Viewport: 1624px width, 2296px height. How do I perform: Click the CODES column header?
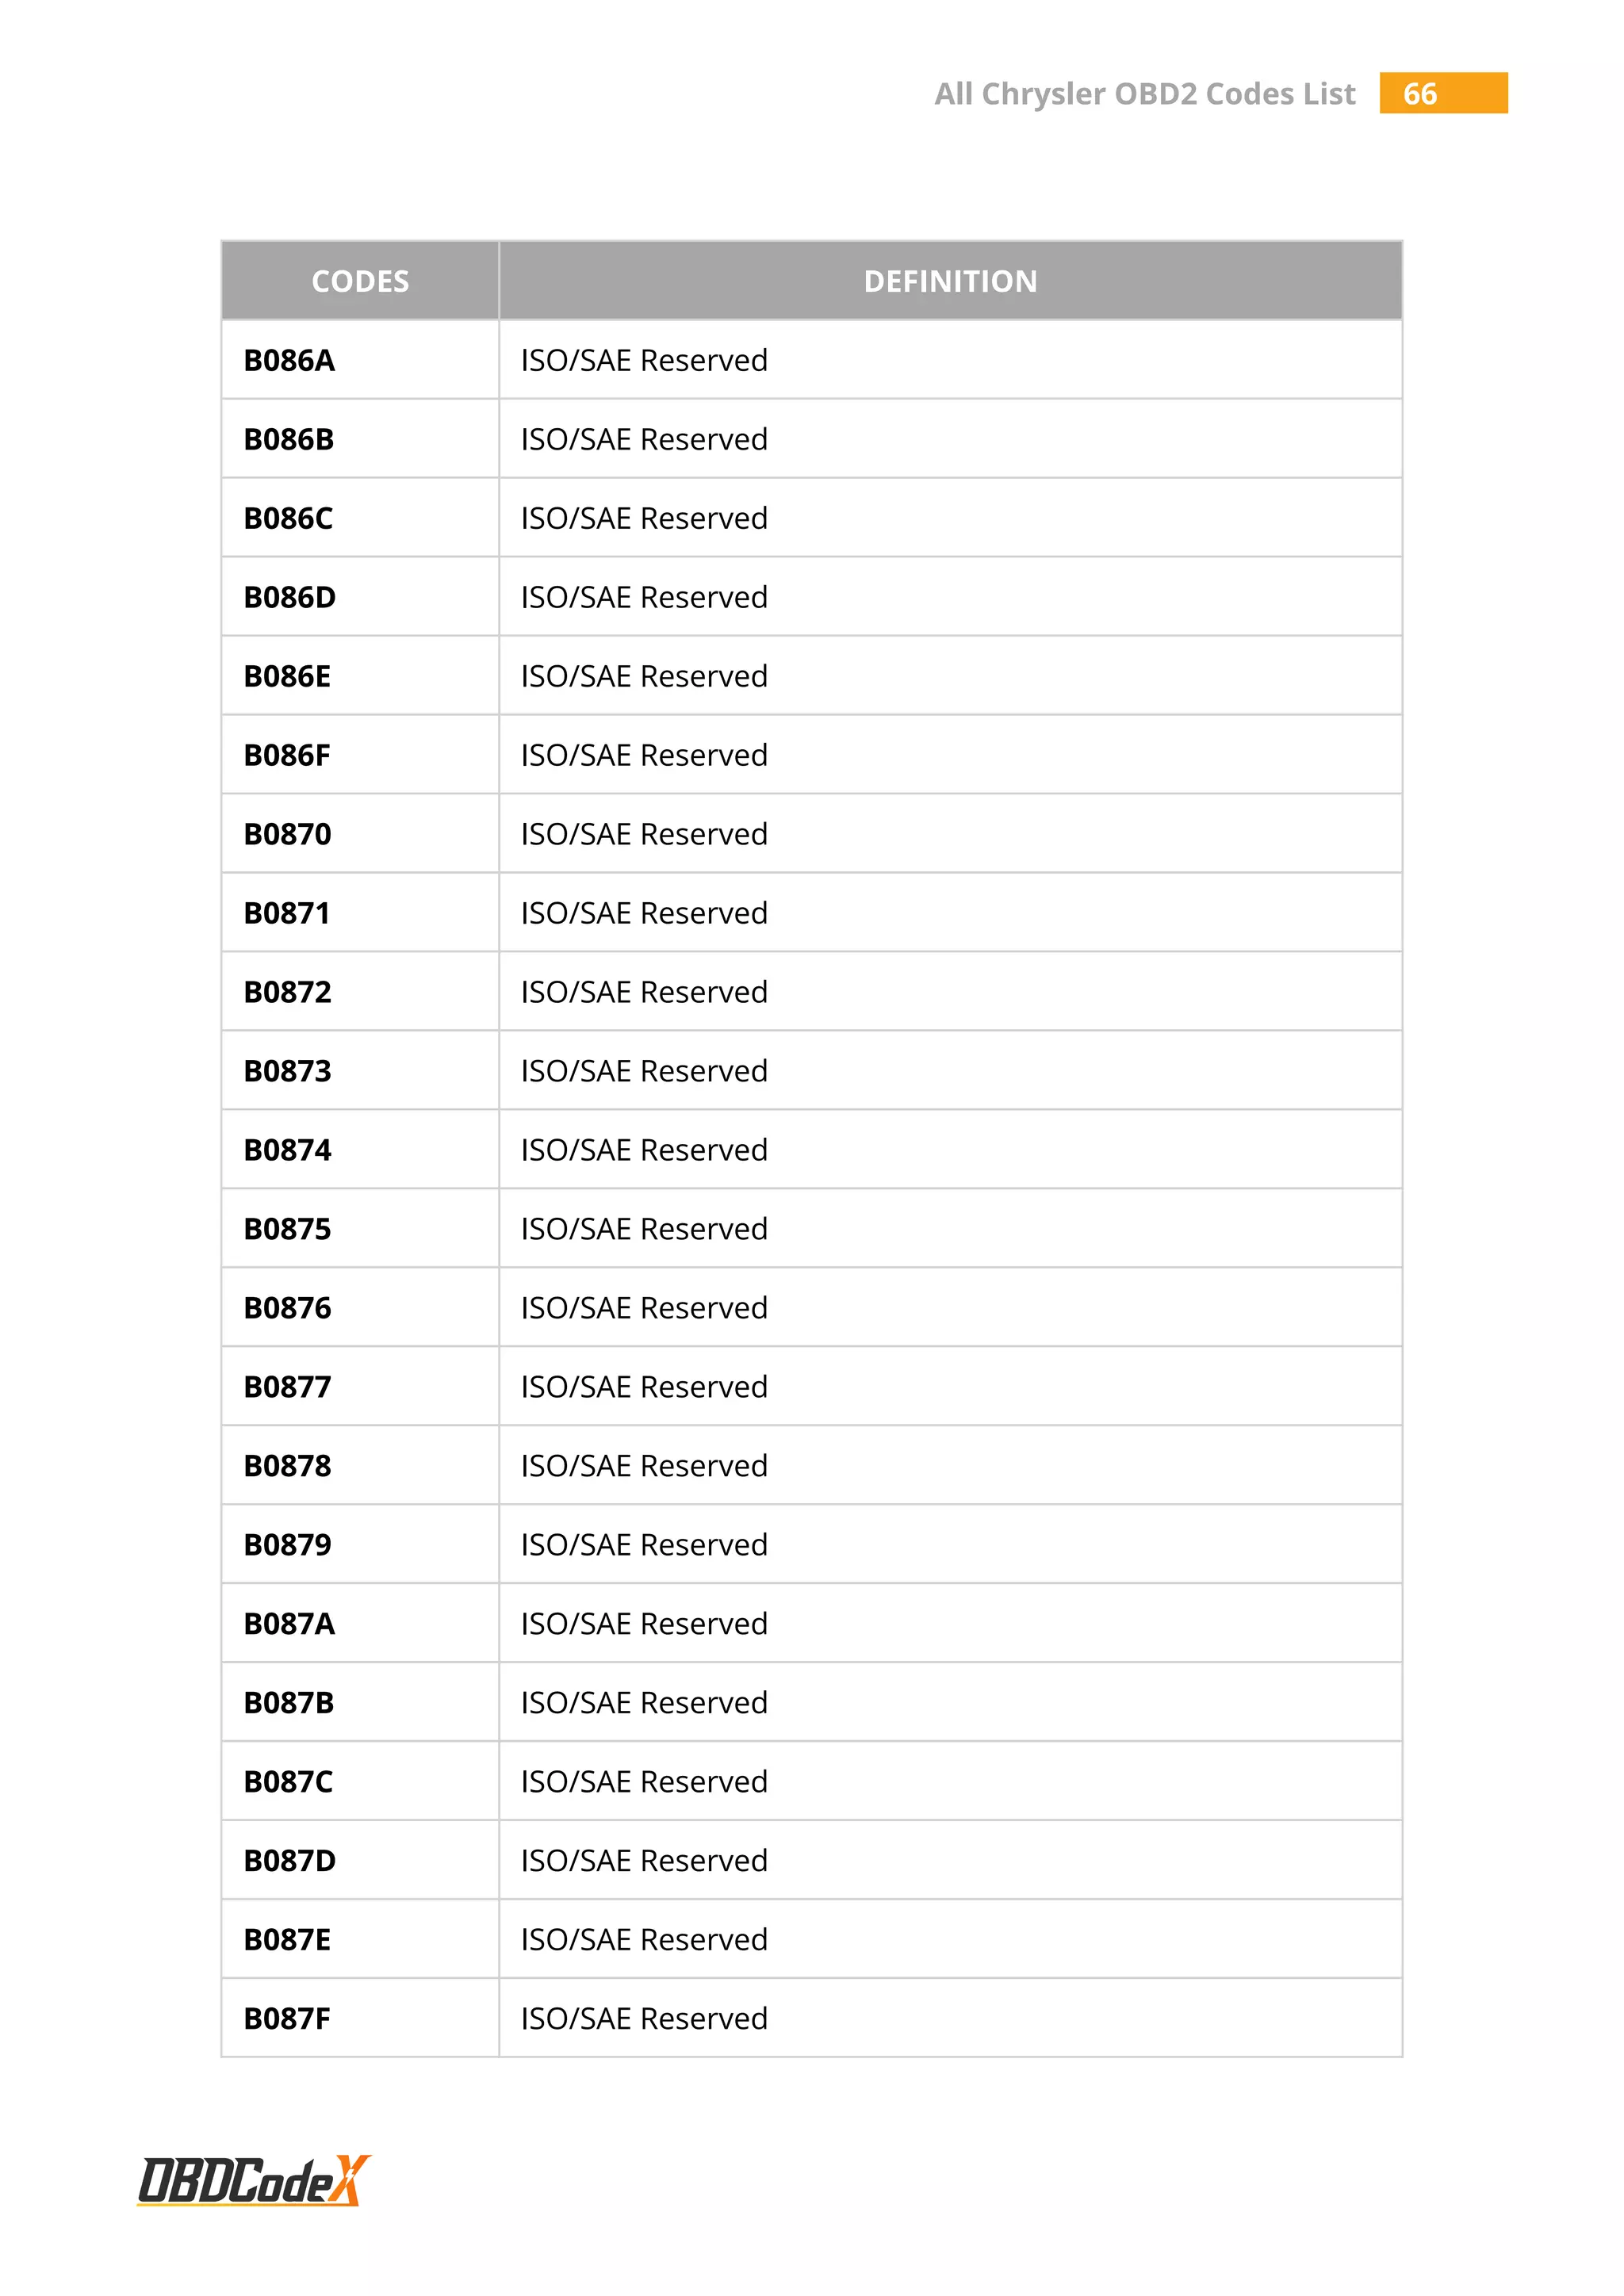[360, 281]
